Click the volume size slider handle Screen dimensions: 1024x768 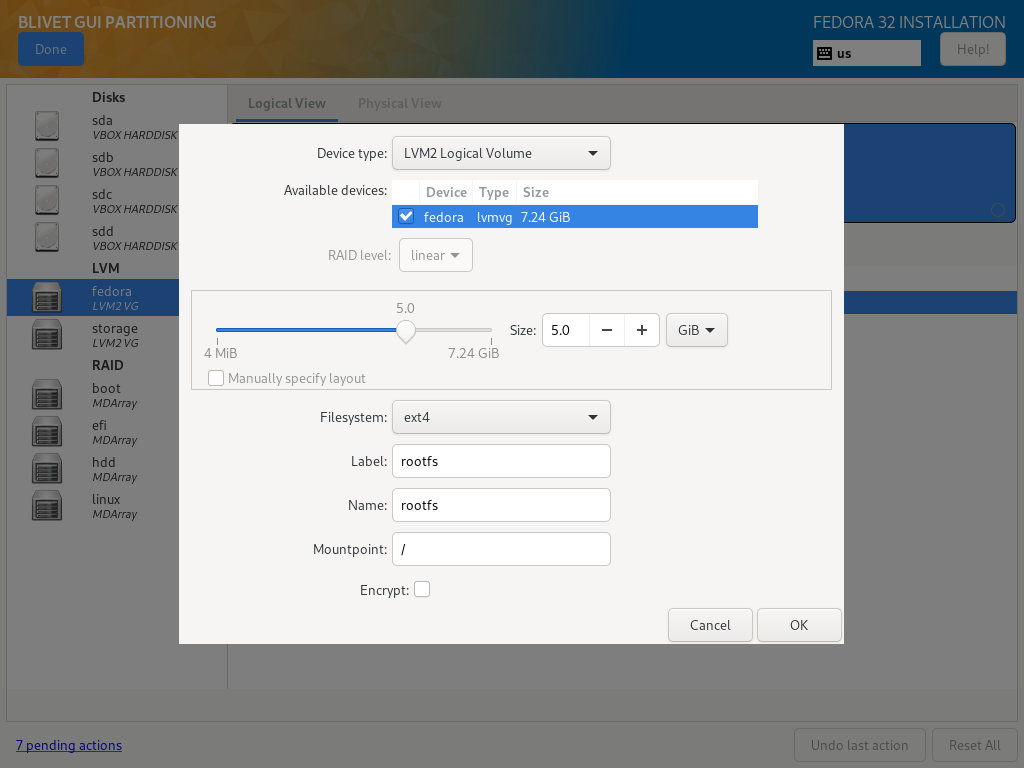405,330
